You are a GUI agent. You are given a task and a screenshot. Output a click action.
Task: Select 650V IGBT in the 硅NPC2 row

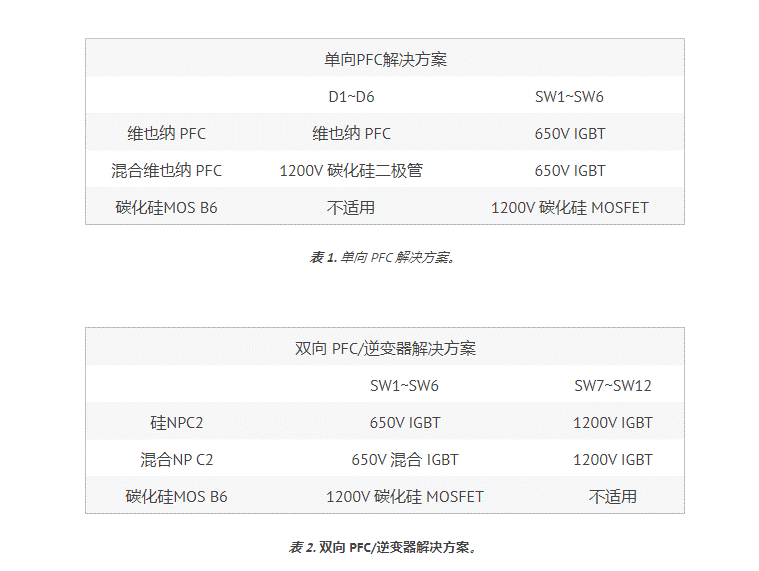point(405,423)
